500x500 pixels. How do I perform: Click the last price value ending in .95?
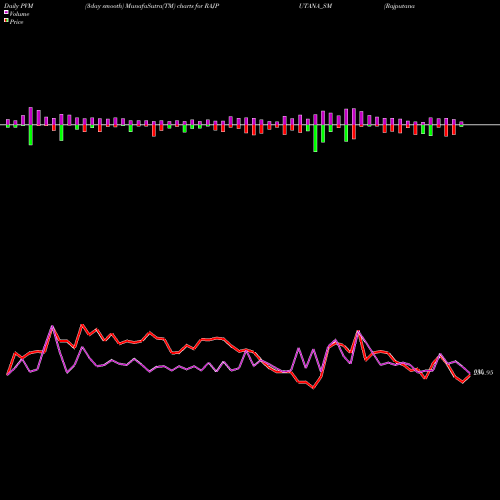(x=483, y=373)
